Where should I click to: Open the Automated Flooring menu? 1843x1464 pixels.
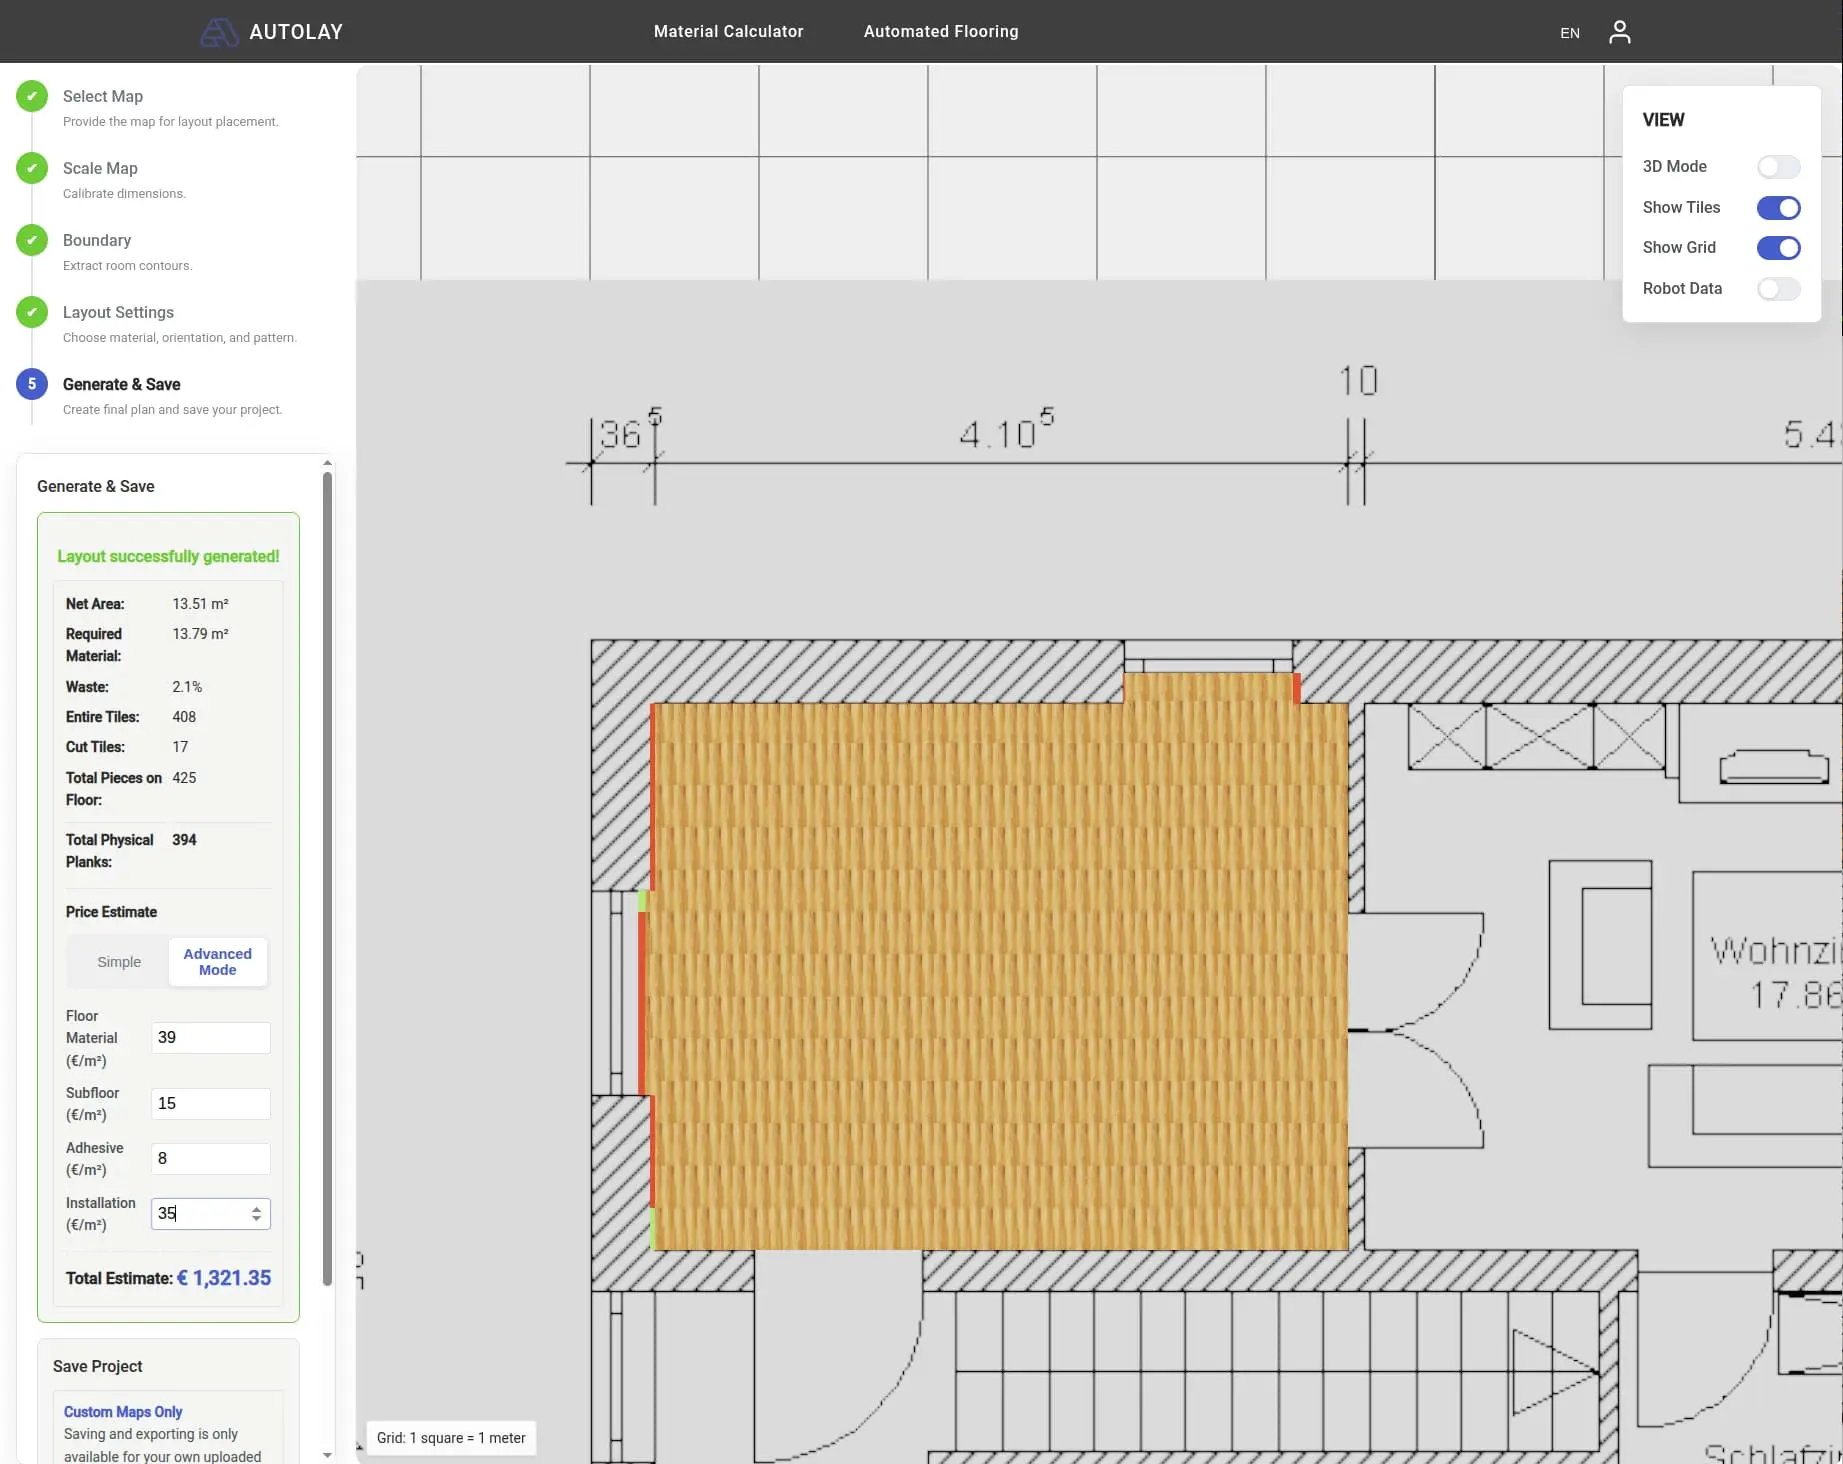[x=941, y=32]
